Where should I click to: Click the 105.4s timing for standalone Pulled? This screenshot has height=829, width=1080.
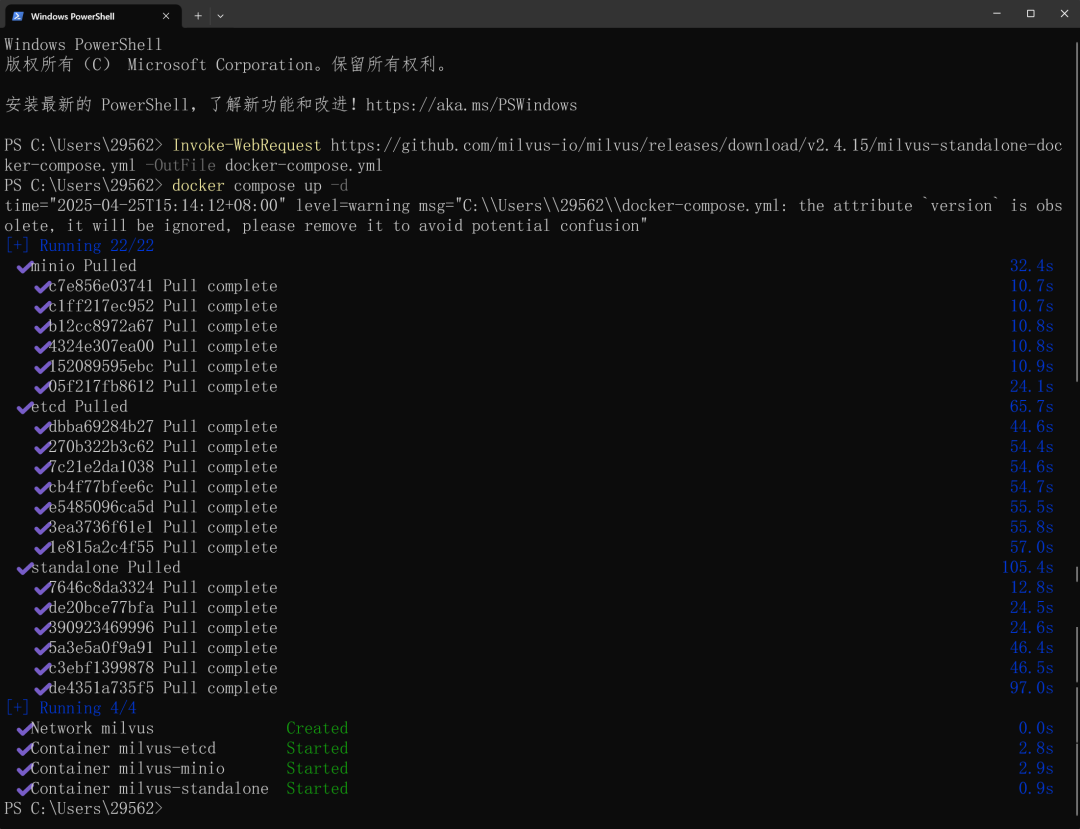1027,568
